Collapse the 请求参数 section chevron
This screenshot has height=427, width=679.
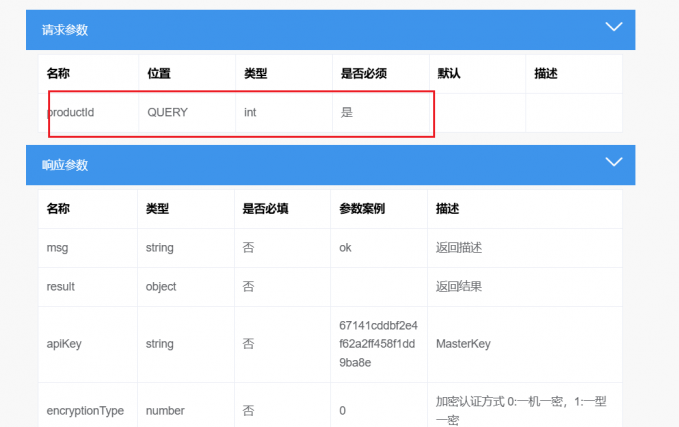pos(614,27)
